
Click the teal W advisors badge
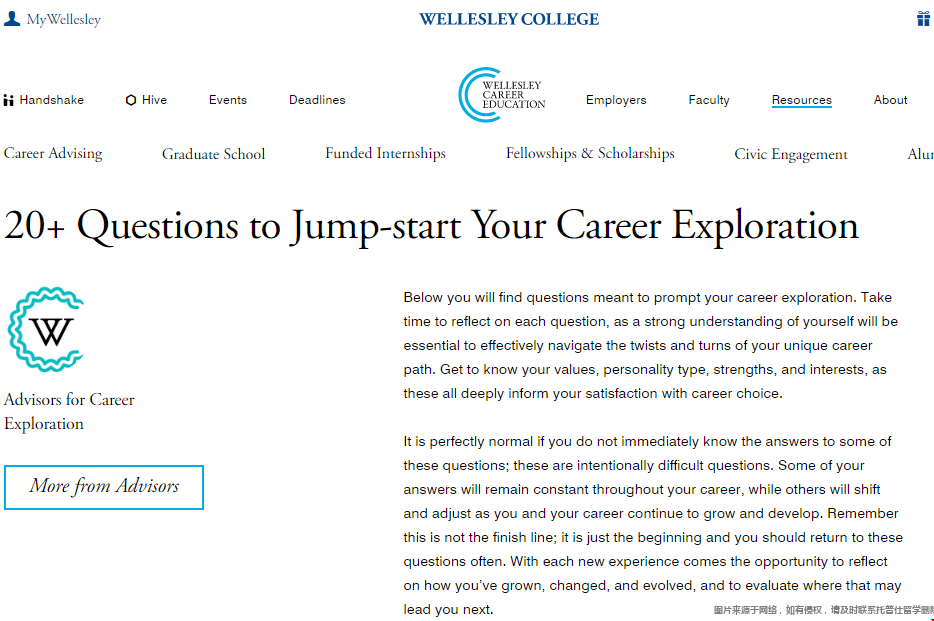46,329
